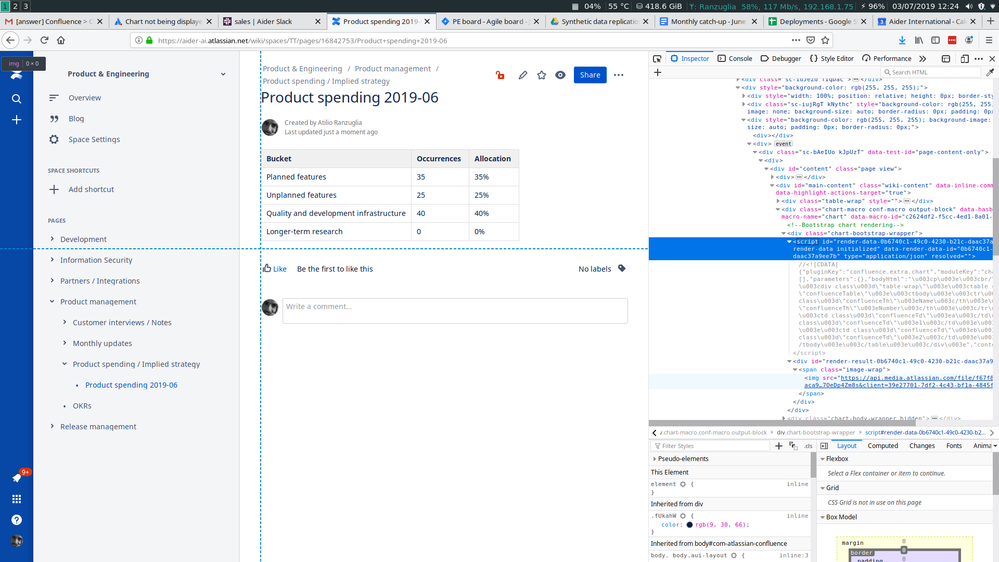The image size is (999, 562).
Task: Toggle the three-pane inspector sidebar button
Action: coord(824,446)
